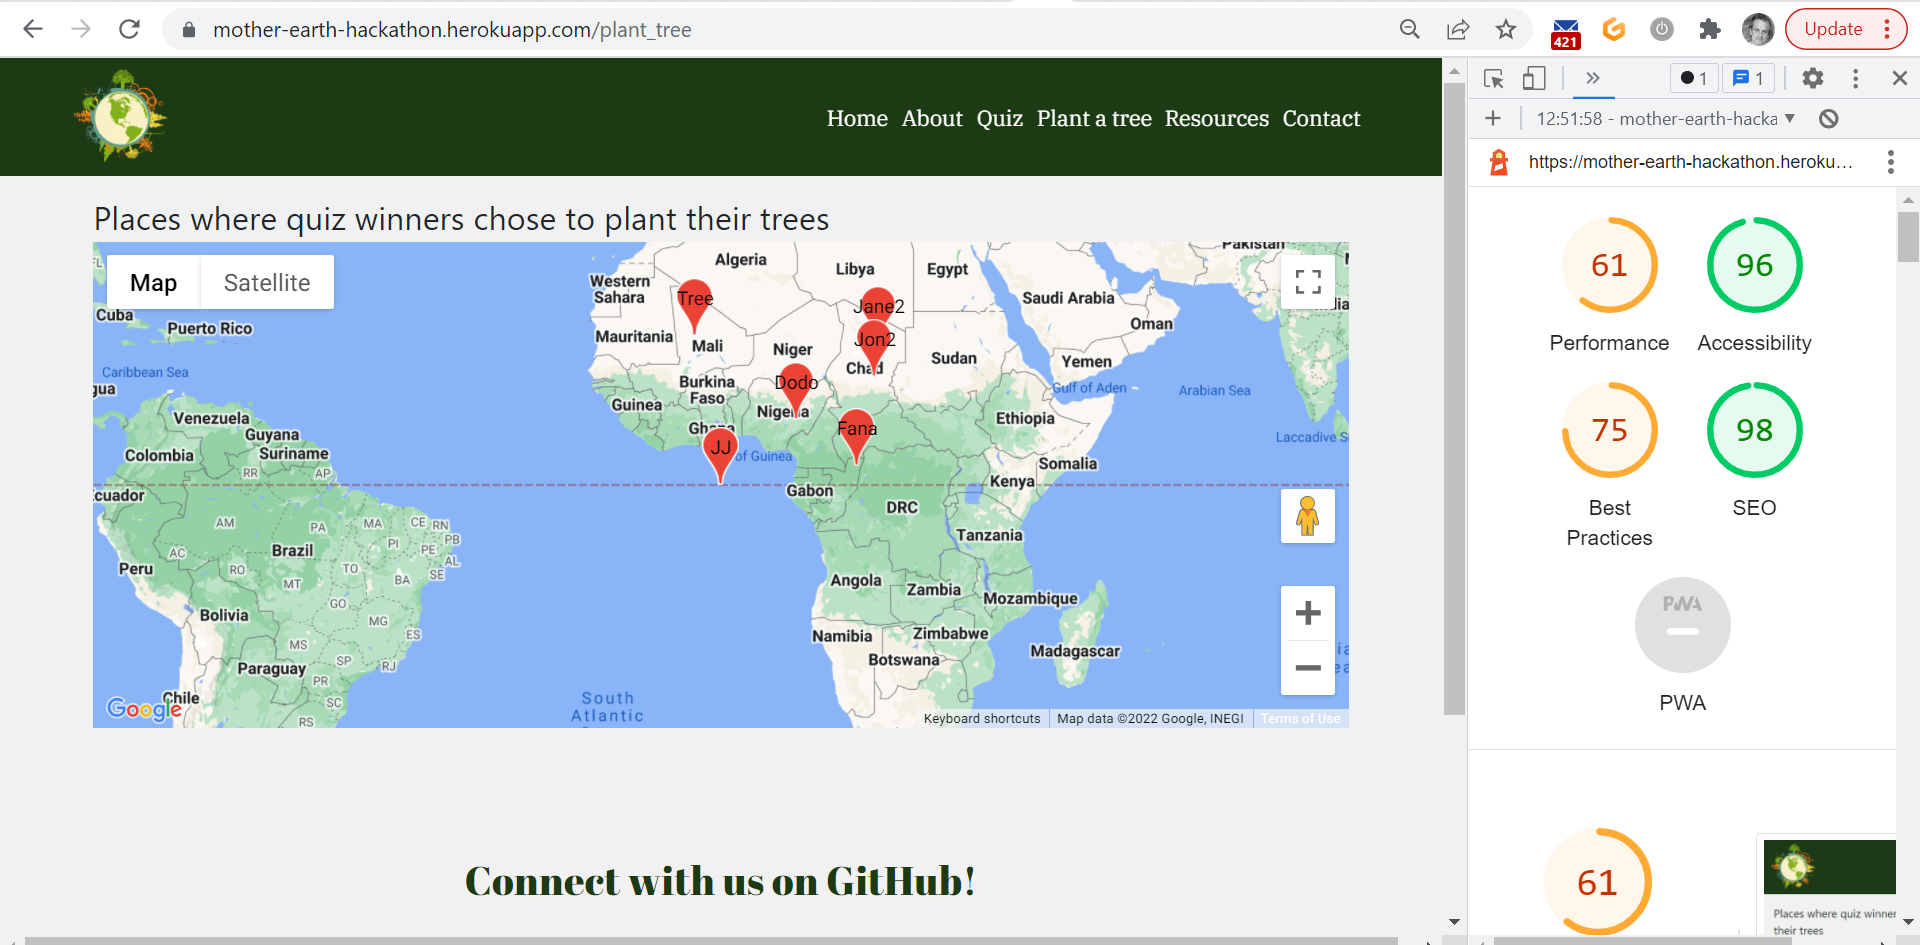The image size is (1920, 945).
Task: Click the padlock icon in address bar
Action: point(188,30)
